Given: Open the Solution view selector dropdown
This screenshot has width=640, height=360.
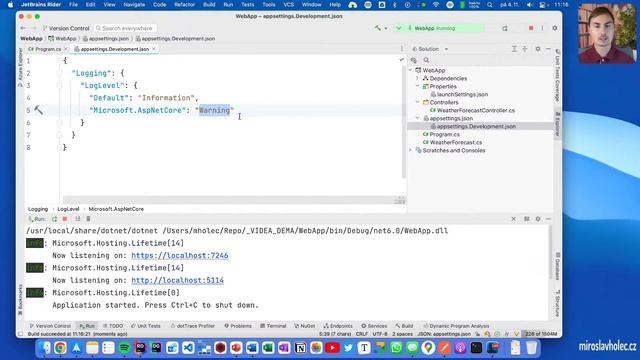Looking at the screenshot, I should 446,49.
